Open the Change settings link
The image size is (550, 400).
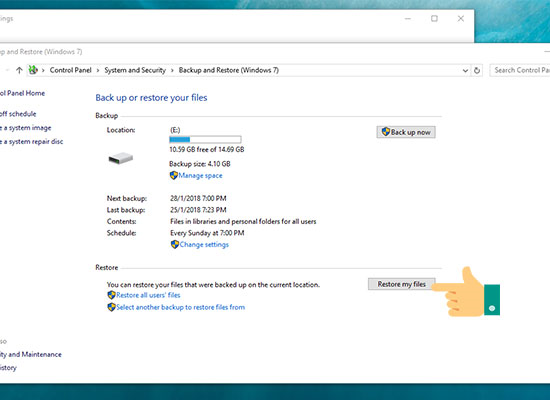(x=204, y=245)
